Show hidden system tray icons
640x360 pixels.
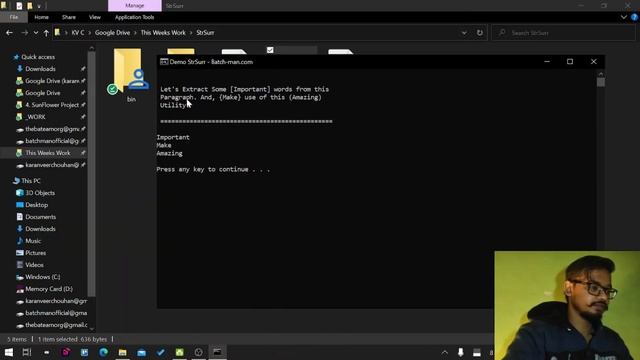[444, 353]
